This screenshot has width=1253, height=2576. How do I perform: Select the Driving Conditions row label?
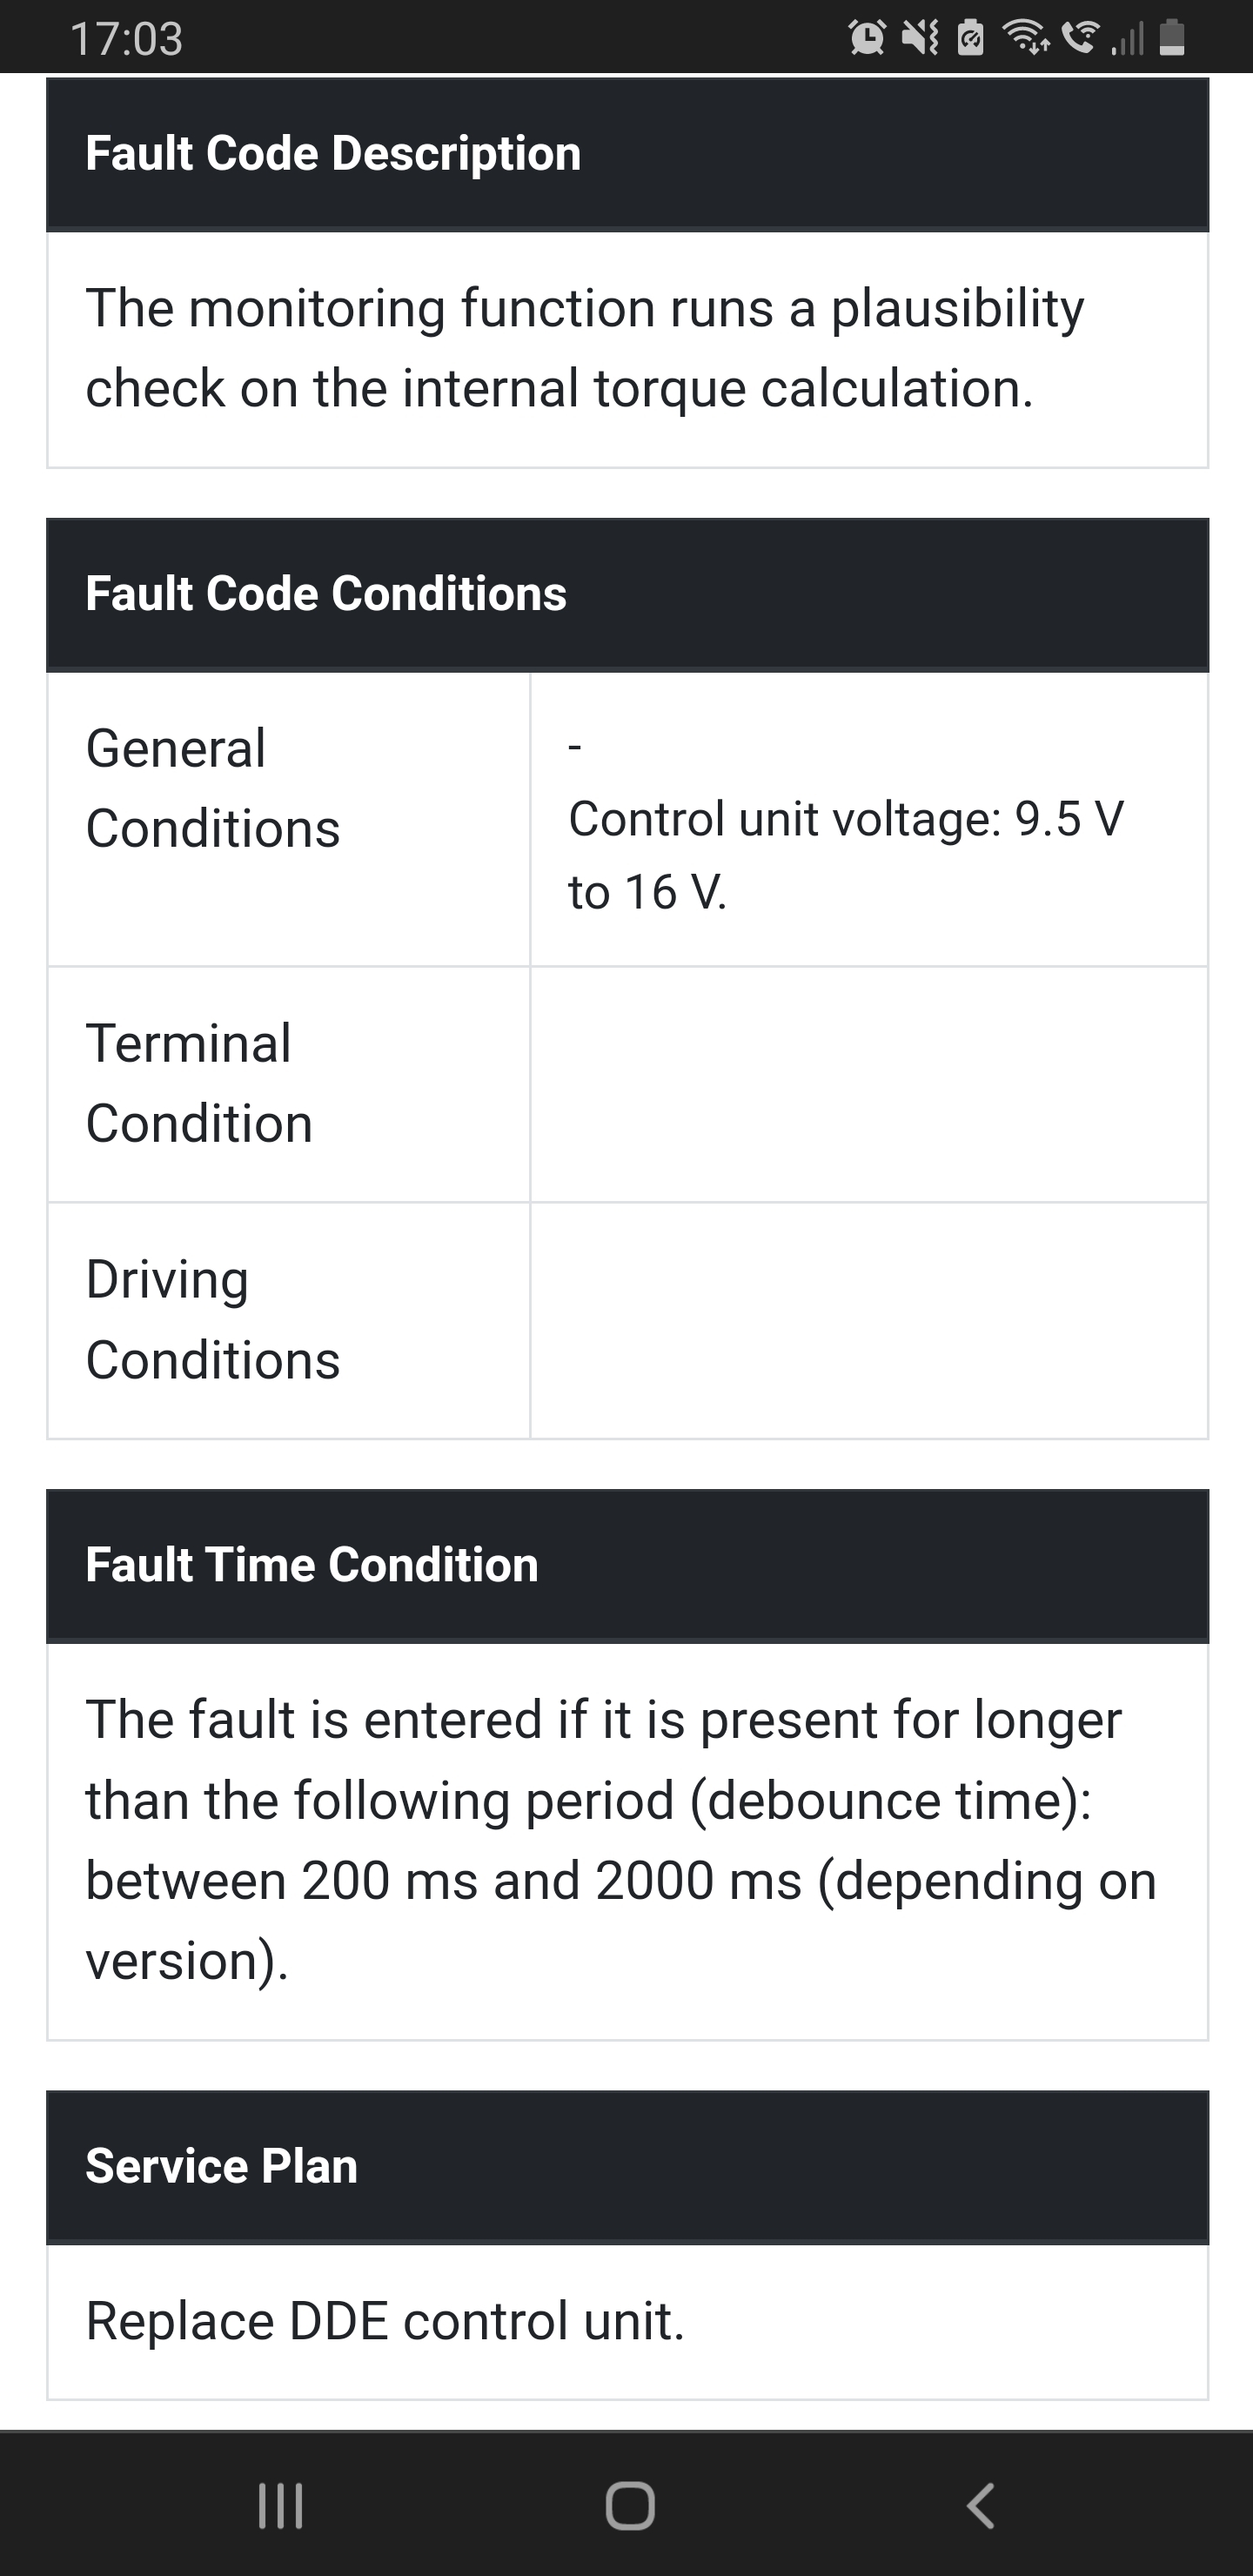tap(213, 1319)
